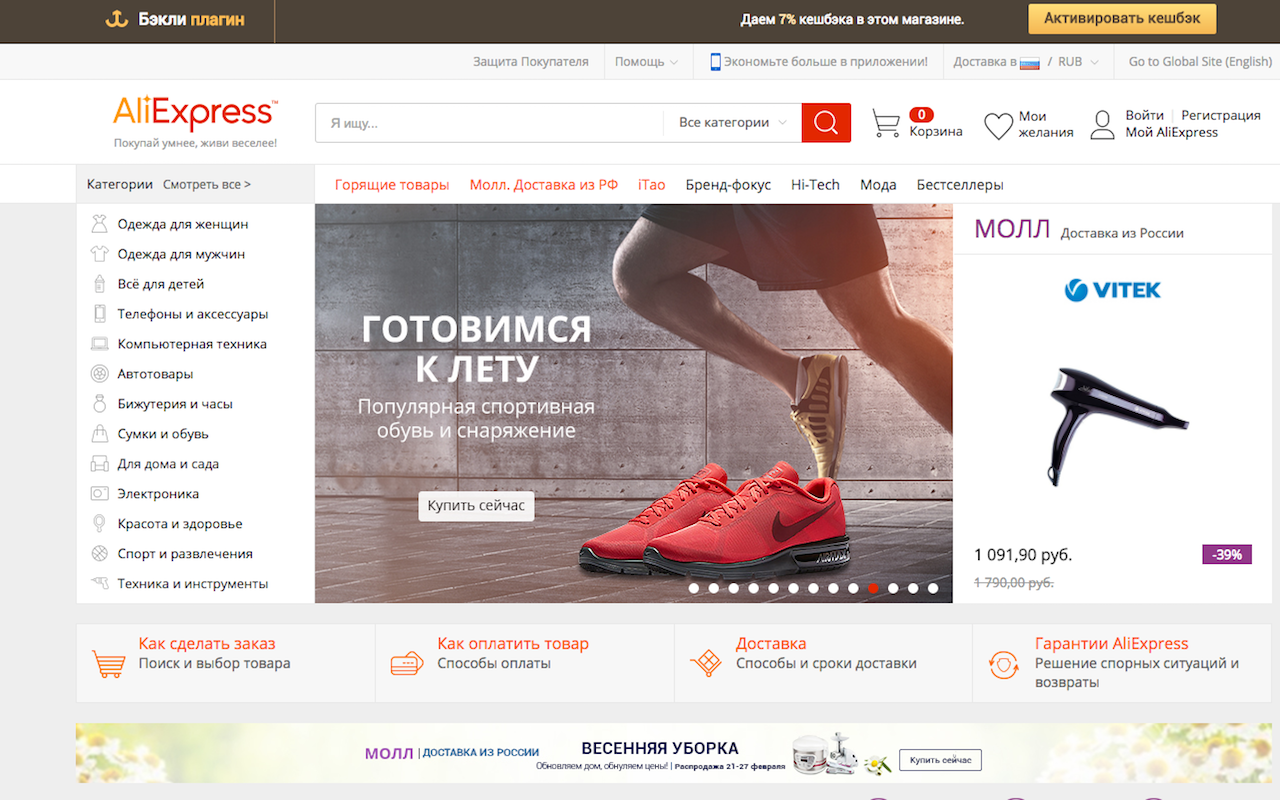Click the AliExpress guarantees refresh icon
The width and height of the screenshot is (1280, 800).
(x=1003, y=665)
